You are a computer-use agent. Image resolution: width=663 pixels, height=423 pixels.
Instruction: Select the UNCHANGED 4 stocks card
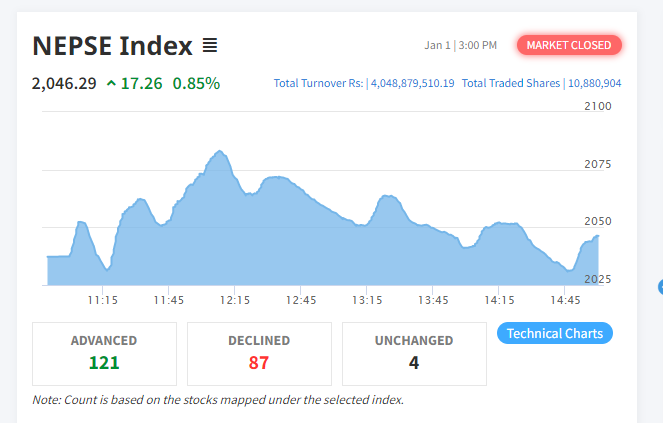pos(414,353)
